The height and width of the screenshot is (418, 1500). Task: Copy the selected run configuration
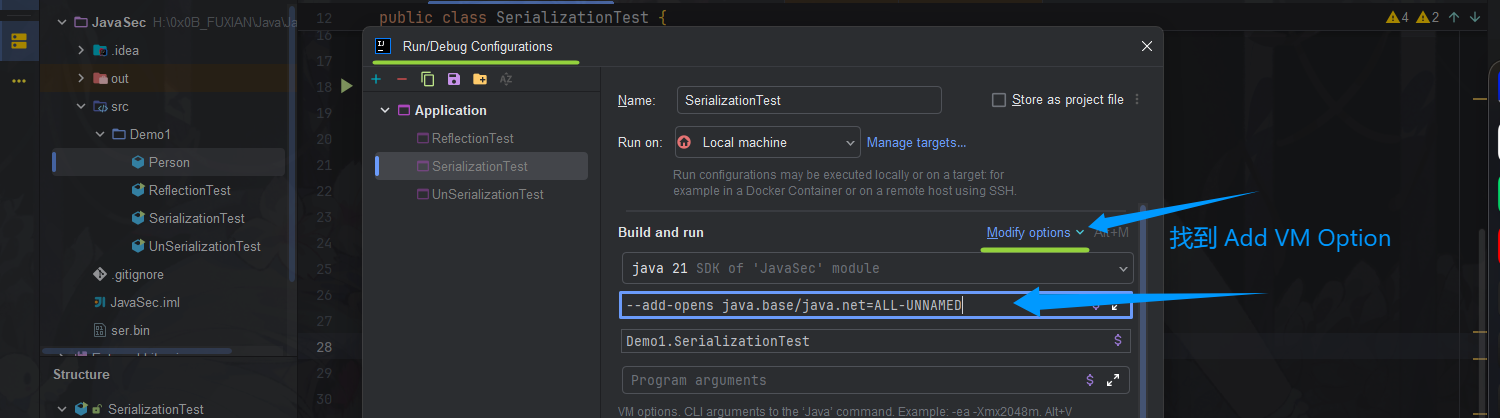pos(428,79)
